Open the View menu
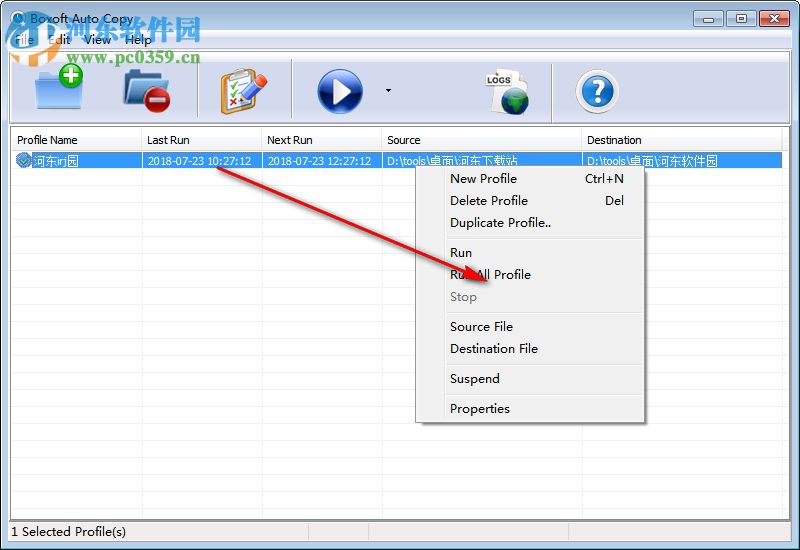This screenshot has width=800, height=550. pyautogui.click(x=97, y=39)
